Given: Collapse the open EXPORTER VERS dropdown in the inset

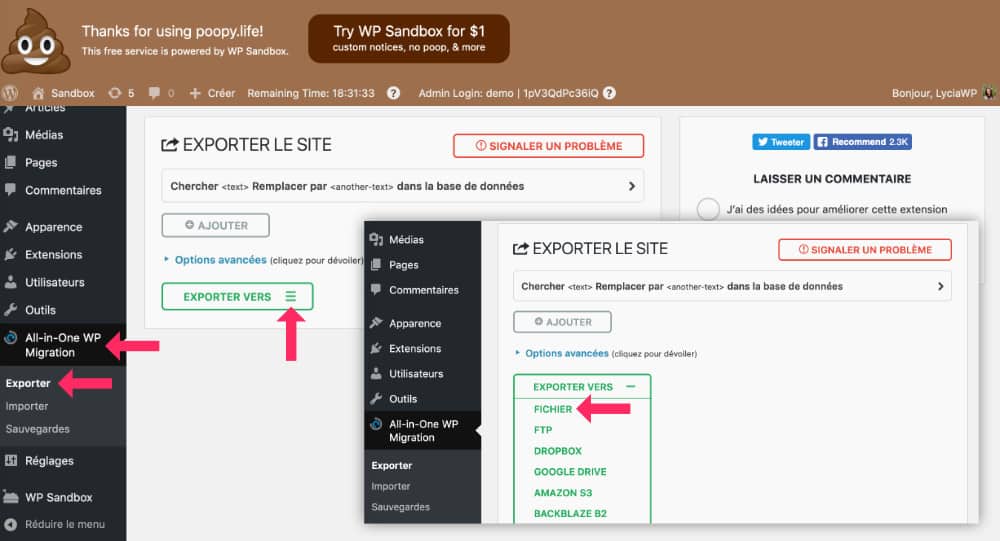Looking at the screenshot, I should (582, 387).
